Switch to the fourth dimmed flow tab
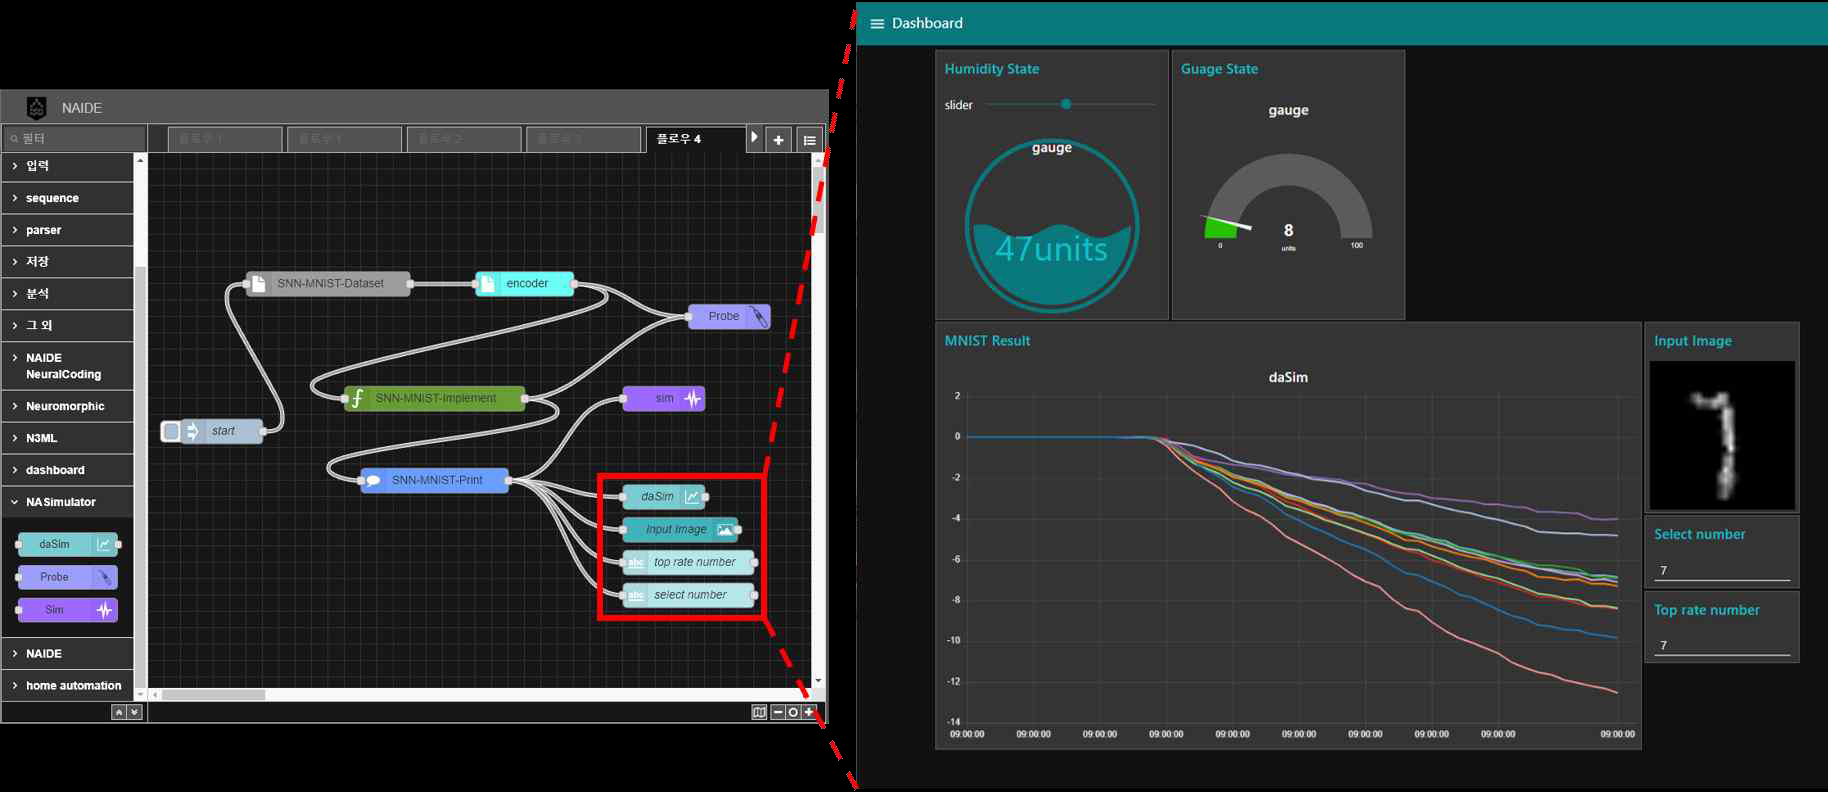The image size is (1828, 792). click(583, 139)
